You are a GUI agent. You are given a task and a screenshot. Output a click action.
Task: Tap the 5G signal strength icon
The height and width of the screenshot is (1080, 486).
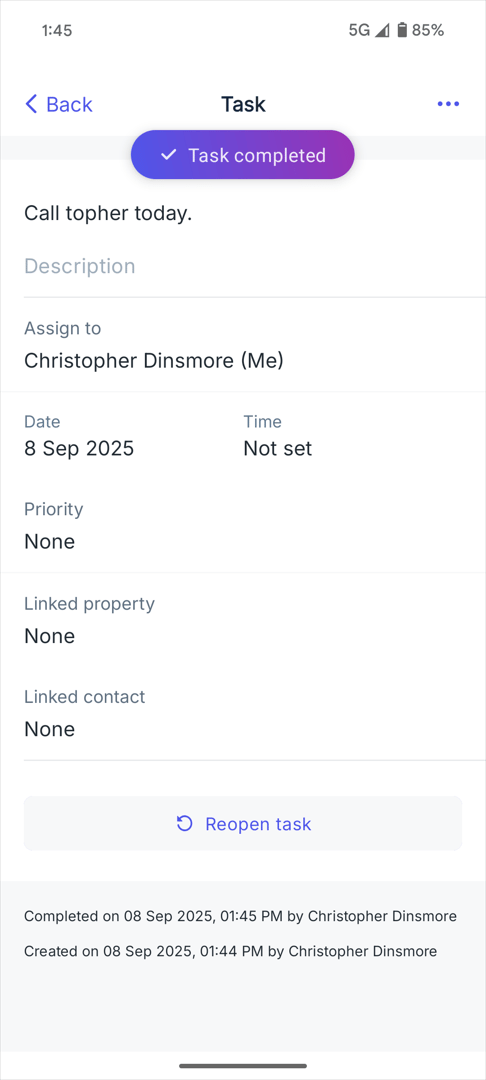(x=382, y=30)
